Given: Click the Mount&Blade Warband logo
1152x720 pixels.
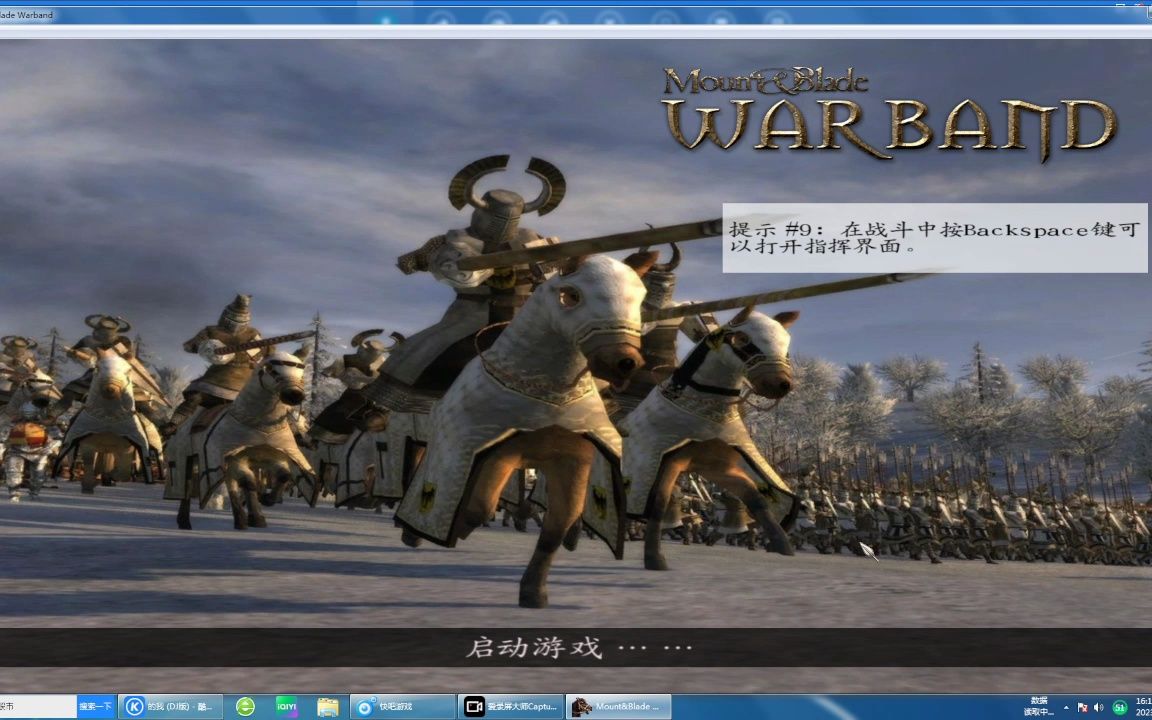Looking at the screenshot, I should click(889, 113).
